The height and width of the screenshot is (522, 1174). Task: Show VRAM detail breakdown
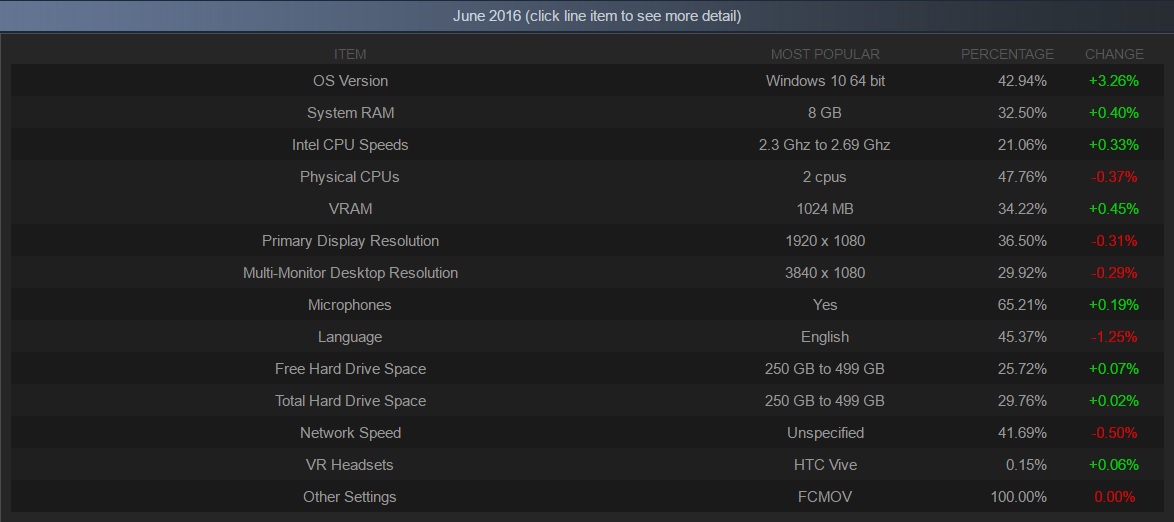coord(350,209)
